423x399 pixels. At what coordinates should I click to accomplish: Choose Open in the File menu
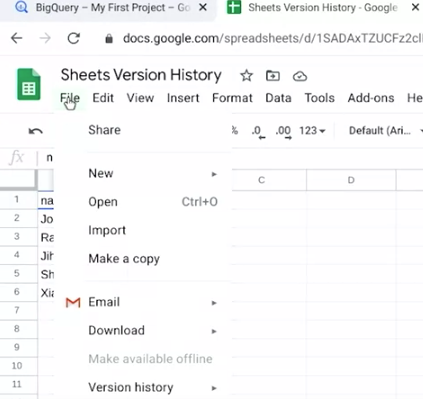pyautogui.click(x=143, y=202)
